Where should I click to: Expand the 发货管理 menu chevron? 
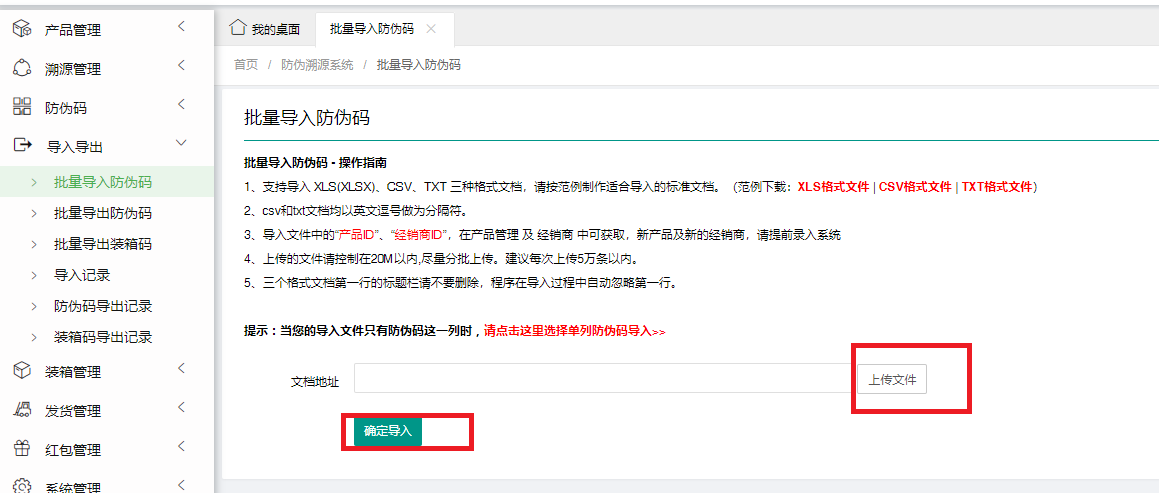point(181,408)
